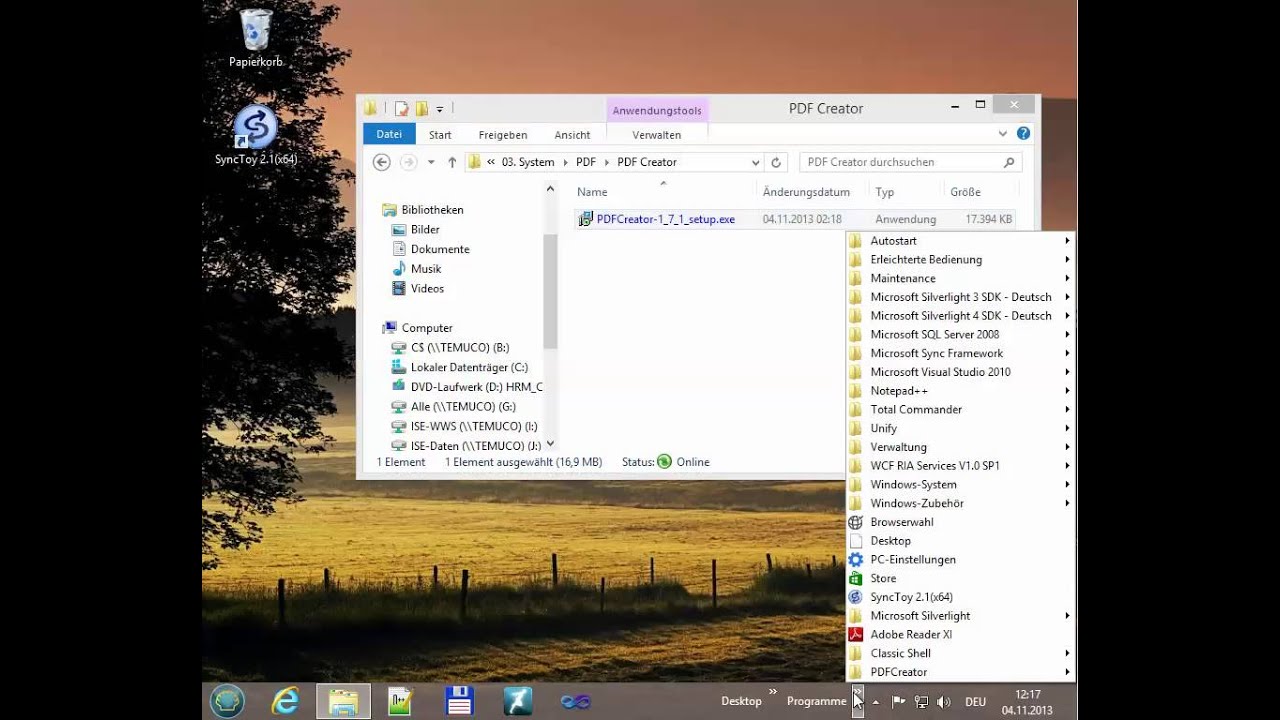Open the blue floppy-disk app on taskbar

(459, 701)
